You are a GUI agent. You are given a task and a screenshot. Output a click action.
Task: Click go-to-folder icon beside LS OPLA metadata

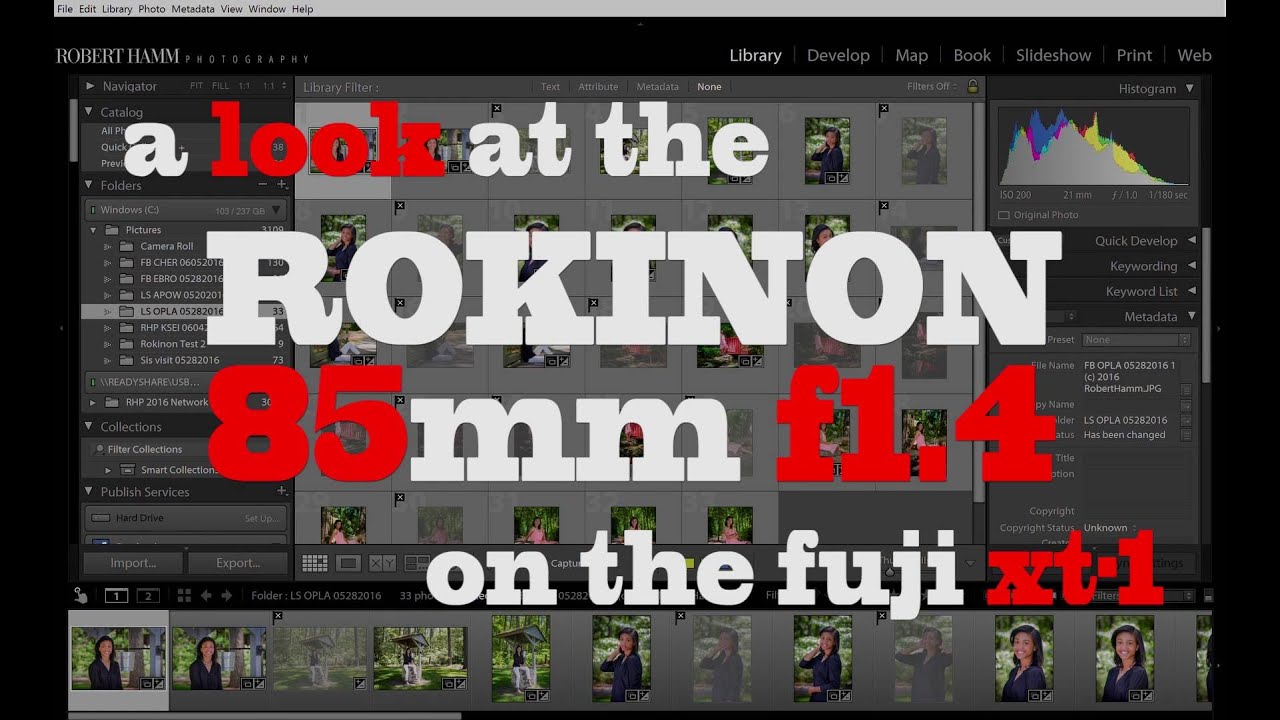tap(1186, 421)
